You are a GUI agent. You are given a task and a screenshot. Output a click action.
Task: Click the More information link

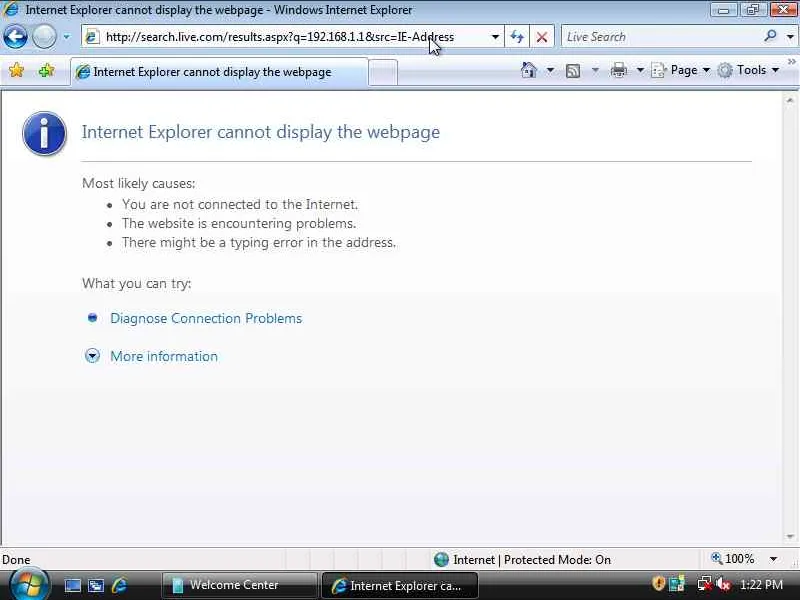coord(164,356)
